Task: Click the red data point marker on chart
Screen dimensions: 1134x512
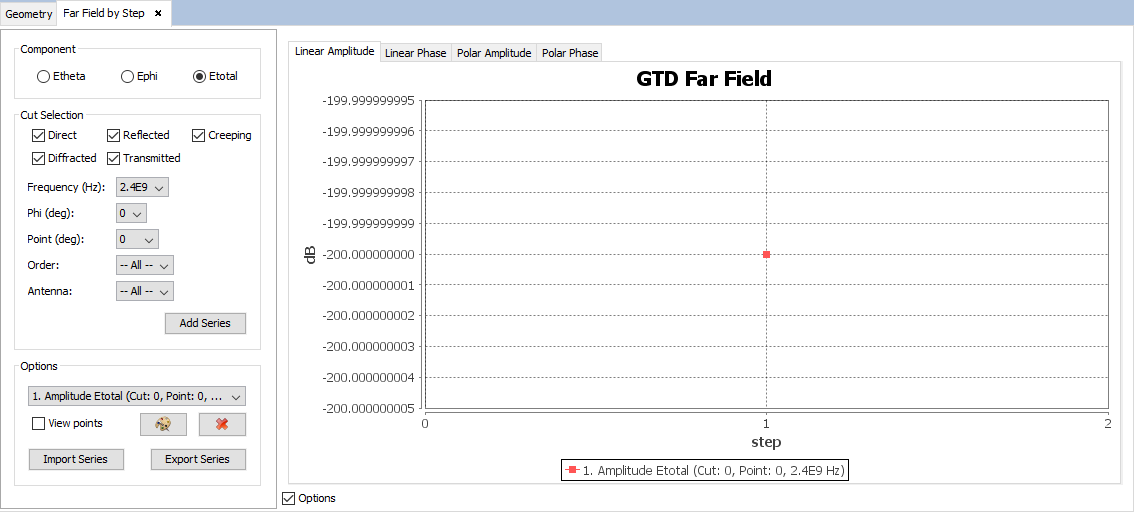Action: click(766, 254)
